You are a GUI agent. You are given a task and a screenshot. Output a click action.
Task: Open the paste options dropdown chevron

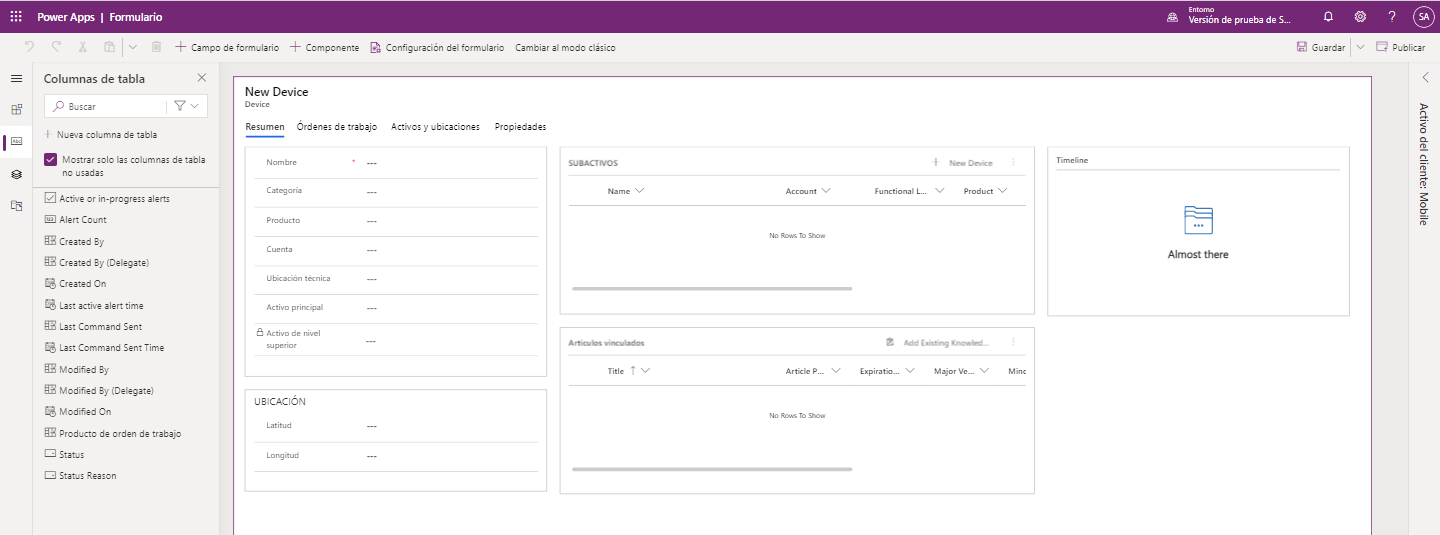(133, 47)
